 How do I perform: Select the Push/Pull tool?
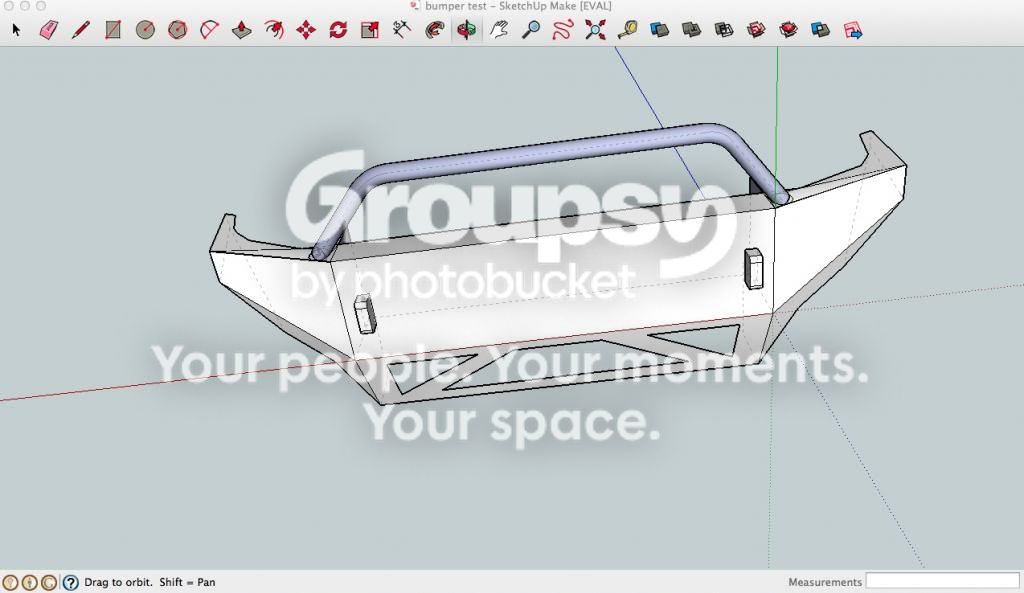tap(242, 30)
